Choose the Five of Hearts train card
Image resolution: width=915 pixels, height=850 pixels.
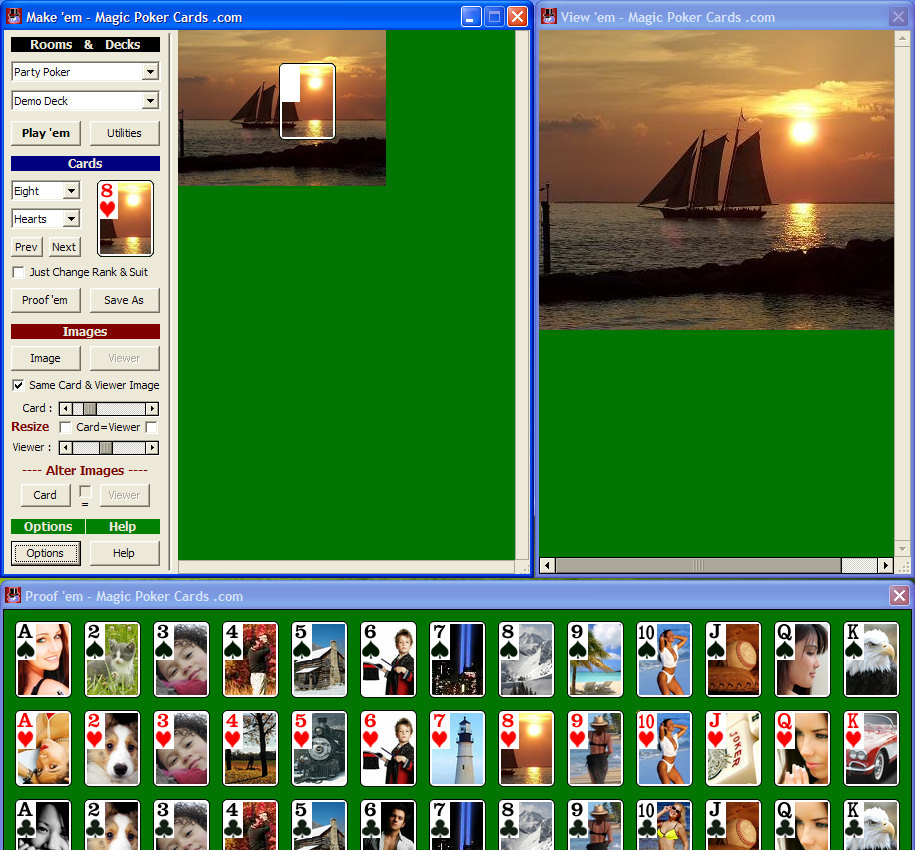tap(319, 748)
